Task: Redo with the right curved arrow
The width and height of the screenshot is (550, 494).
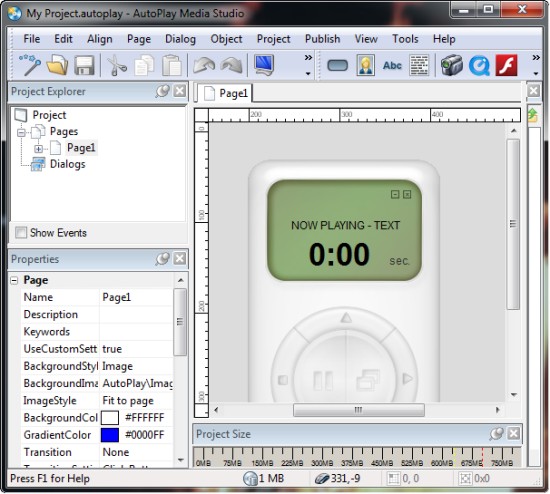Action: click(x=232, y=65)
